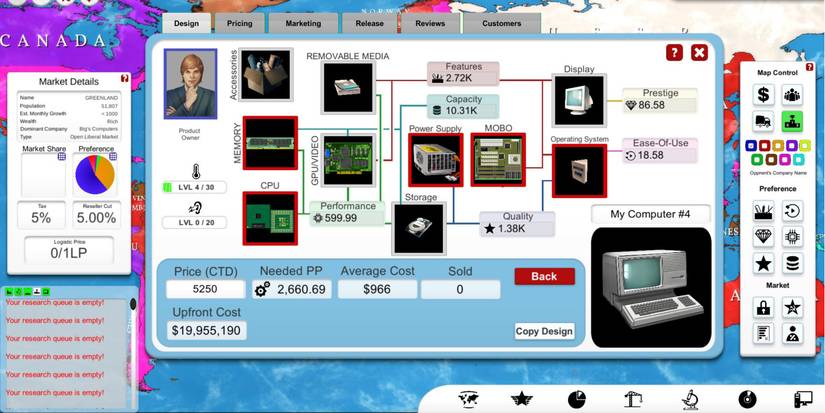Click the heat level LVL 4 / 30 bar
Viewport: 825px width, 413px height.
(194, 187)
